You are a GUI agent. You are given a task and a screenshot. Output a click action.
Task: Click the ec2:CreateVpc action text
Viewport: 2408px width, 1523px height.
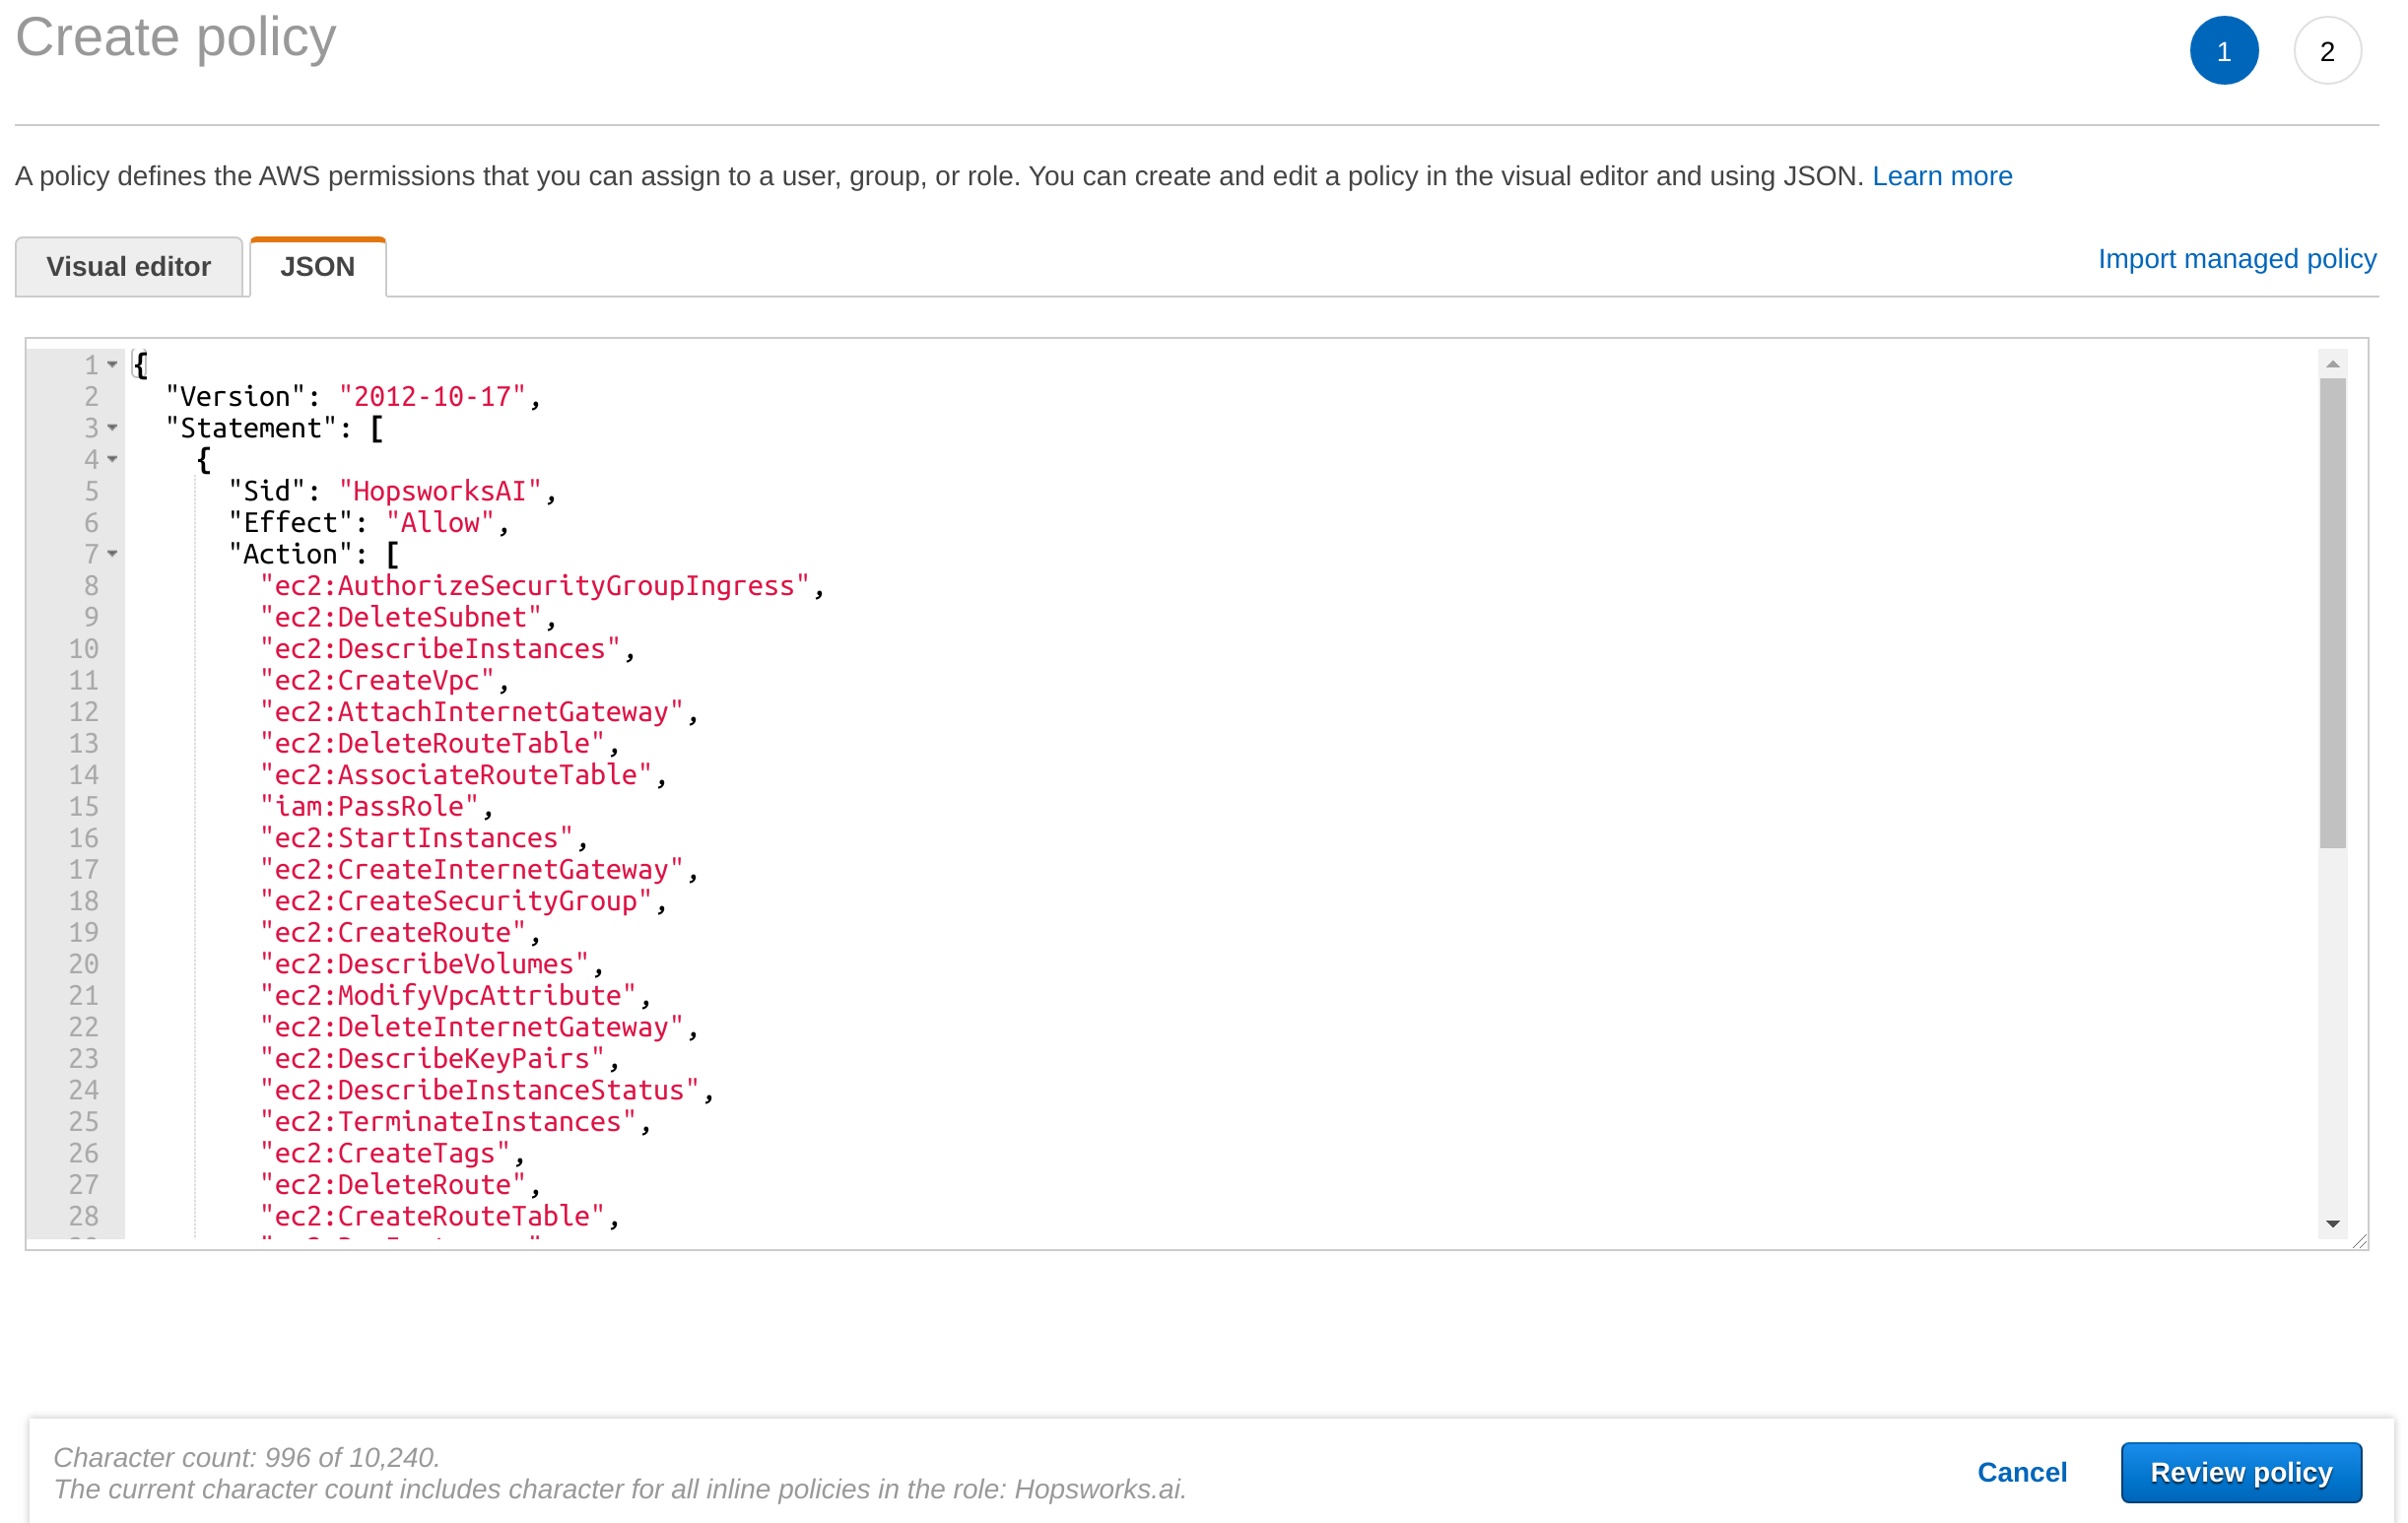(377, 680)
